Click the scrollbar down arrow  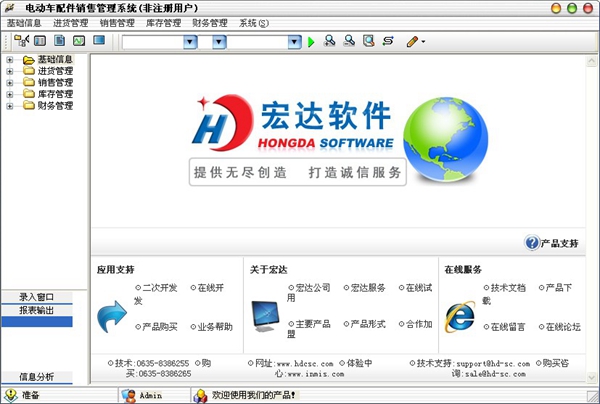click(x=592, y=378)
